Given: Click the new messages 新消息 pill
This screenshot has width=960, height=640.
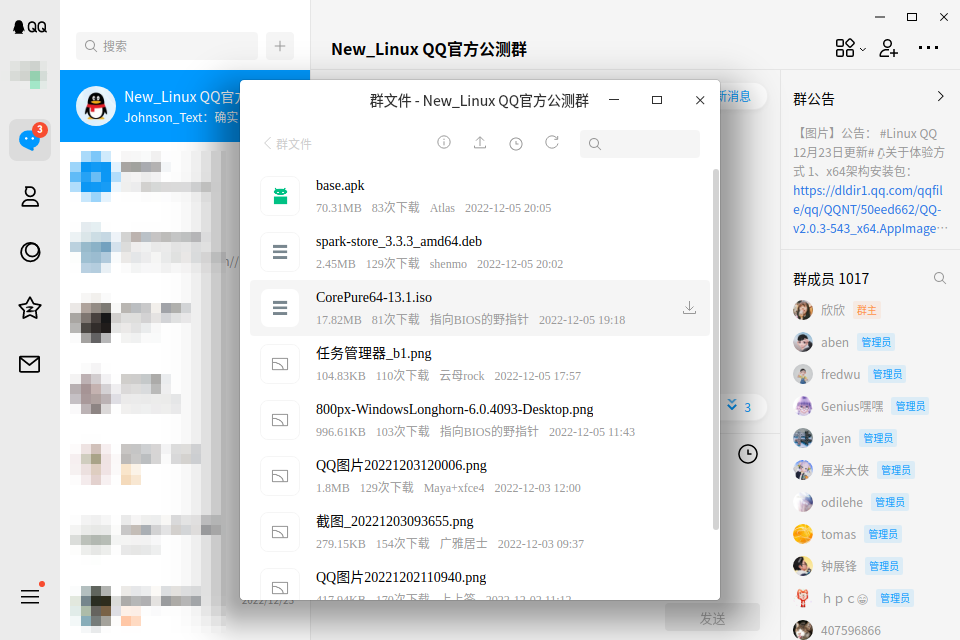Looking at the screenshot, I should tap(743, 96).
